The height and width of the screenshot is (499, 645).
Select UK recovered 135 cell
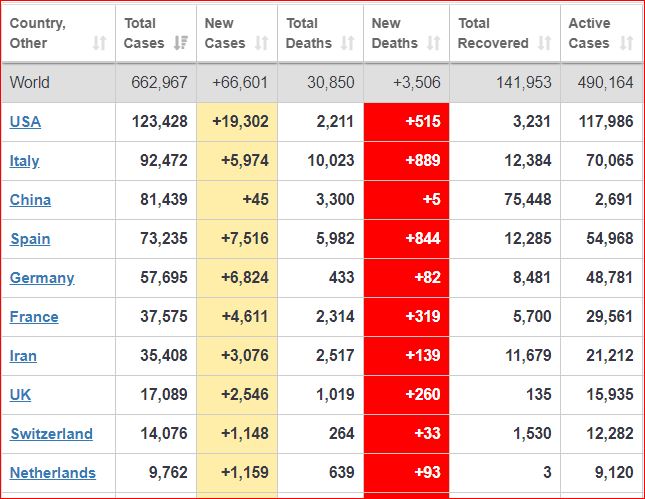505,395
